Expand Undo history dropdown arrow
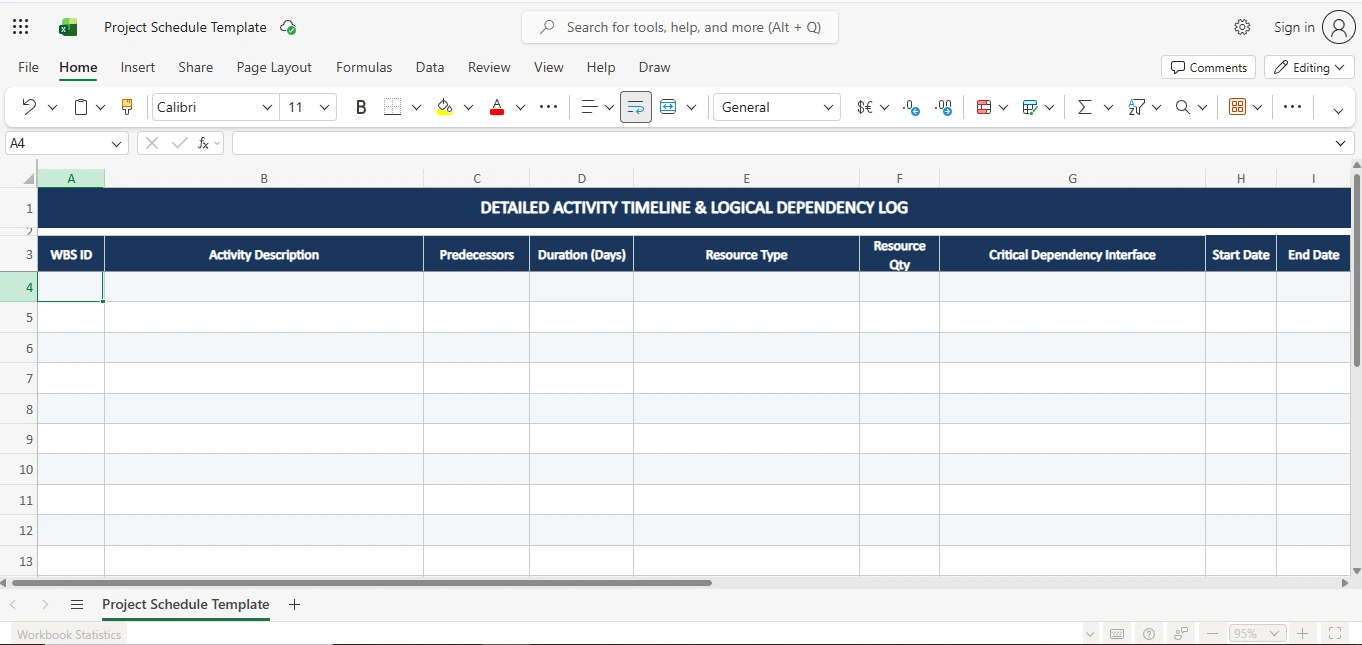The image size is (1362, 645). coord(52,107)
